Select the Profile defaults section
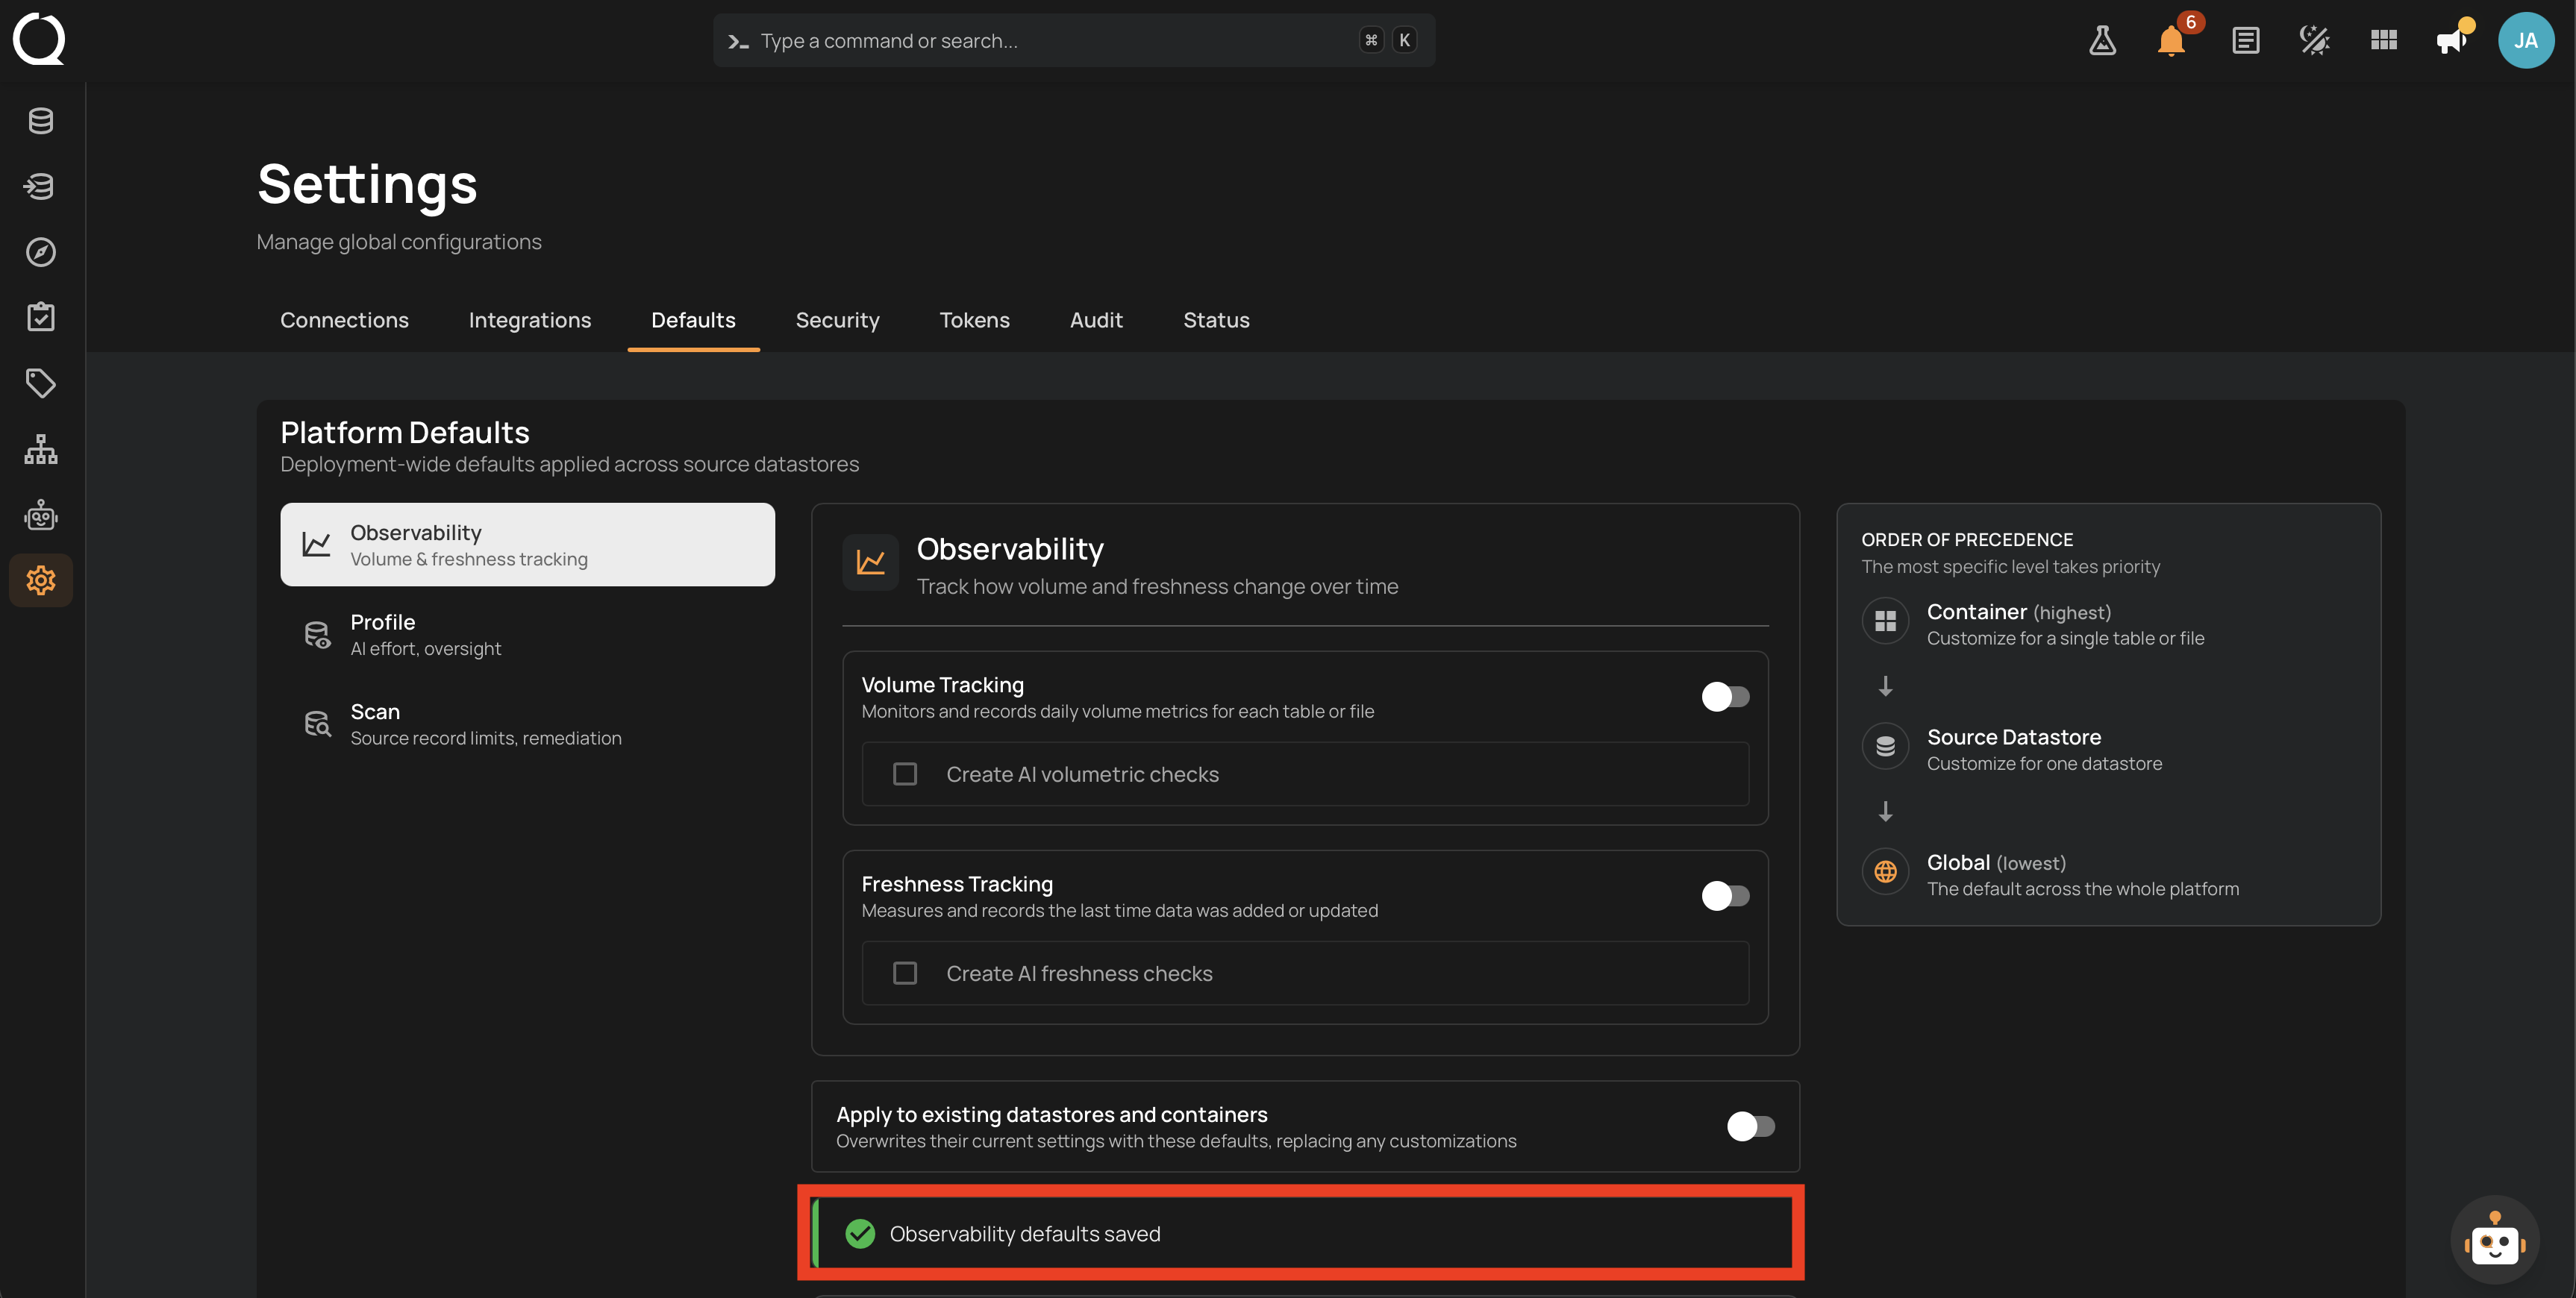 527,635
